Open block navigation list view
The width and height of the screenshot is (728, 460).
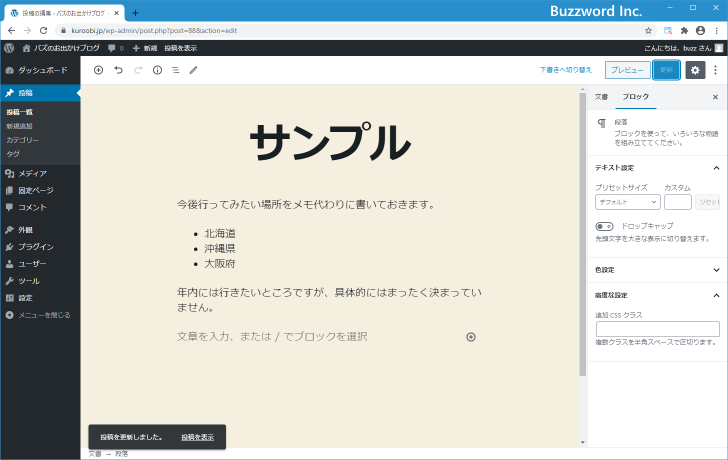175,70
